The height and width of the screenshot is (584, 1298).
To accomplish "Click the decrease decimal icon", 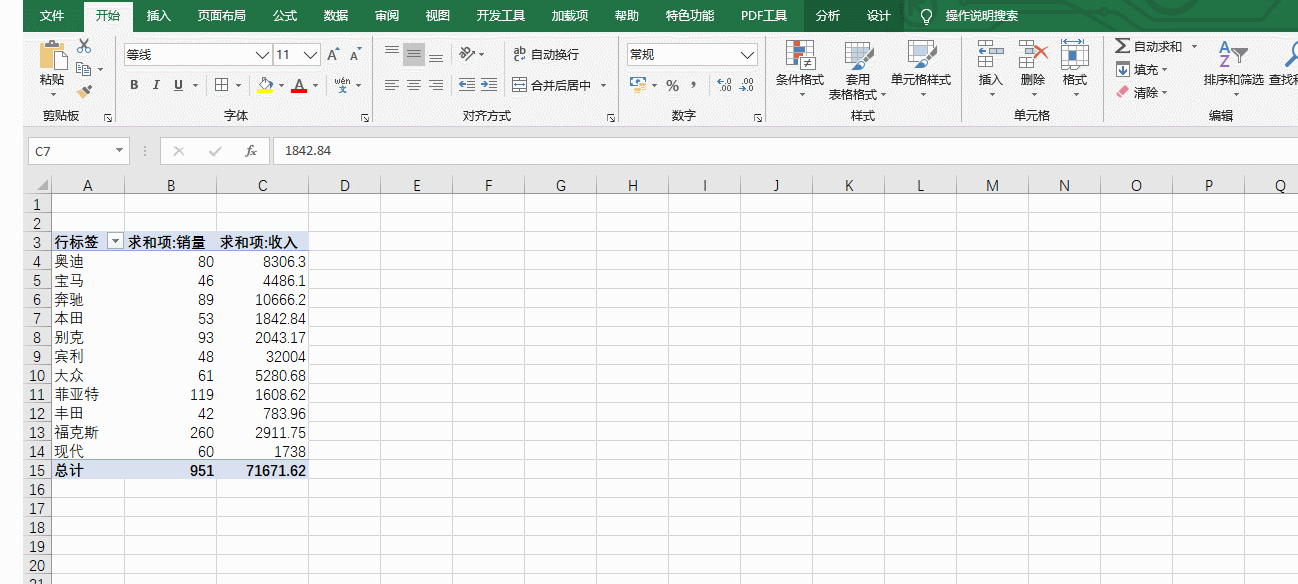I will (x=746, y=86).
